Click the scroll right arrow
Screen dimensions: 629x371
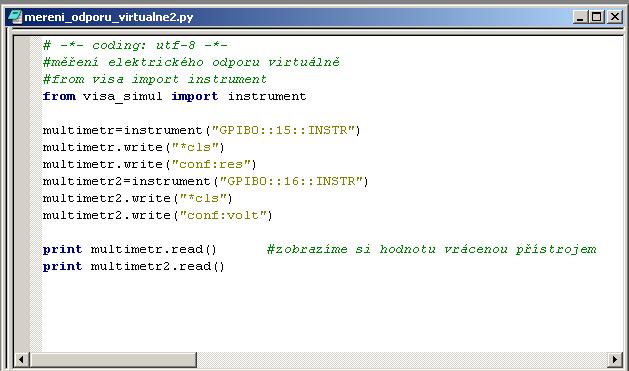(615, 359)
